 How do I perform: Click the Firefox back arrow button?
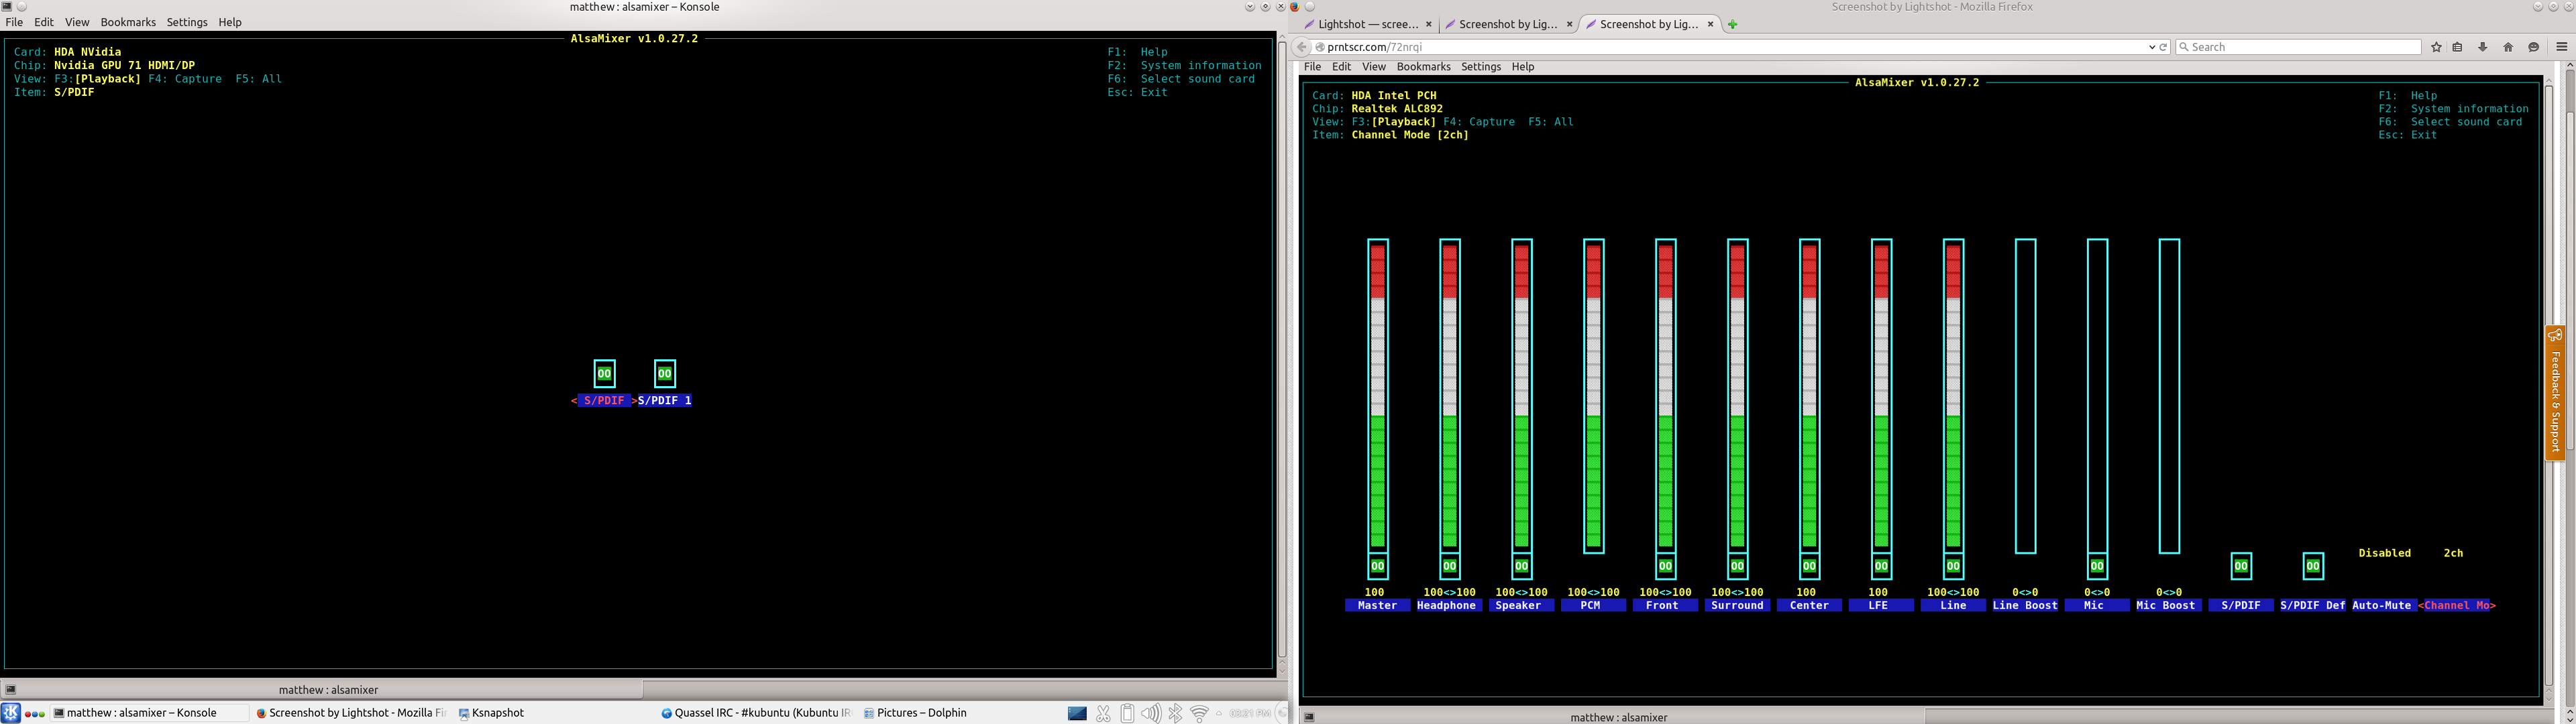pyautogui.click(x=1301, y=47)
